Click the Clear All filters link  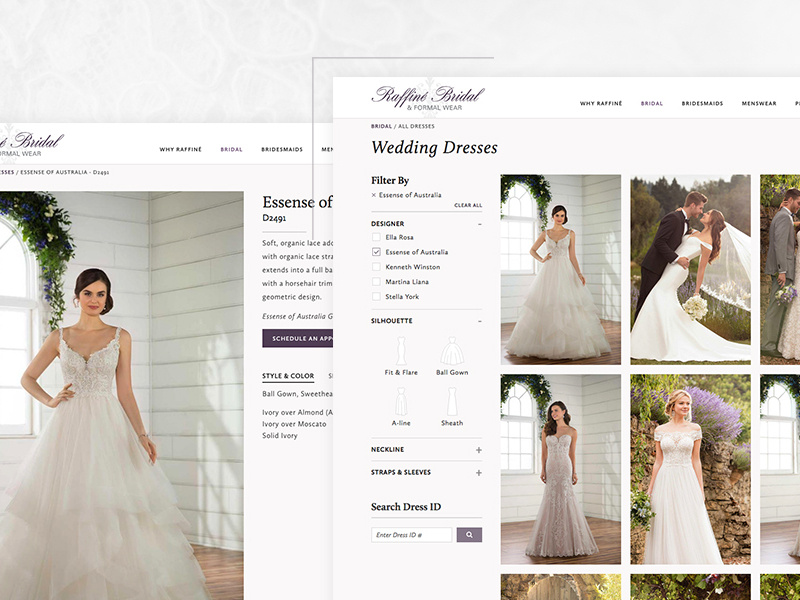pos(468,205)
